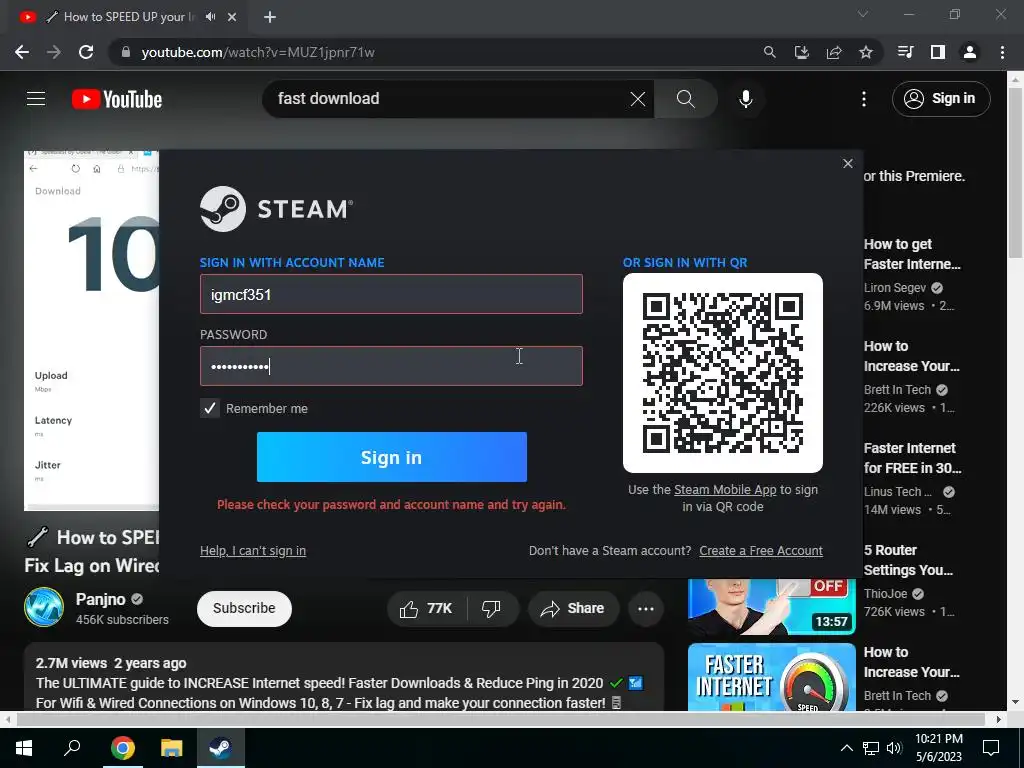Click FASTER INTERNET thumbnail
Image resolution: width=1024 pixels, height=768 pixels.
coord(771,677)
